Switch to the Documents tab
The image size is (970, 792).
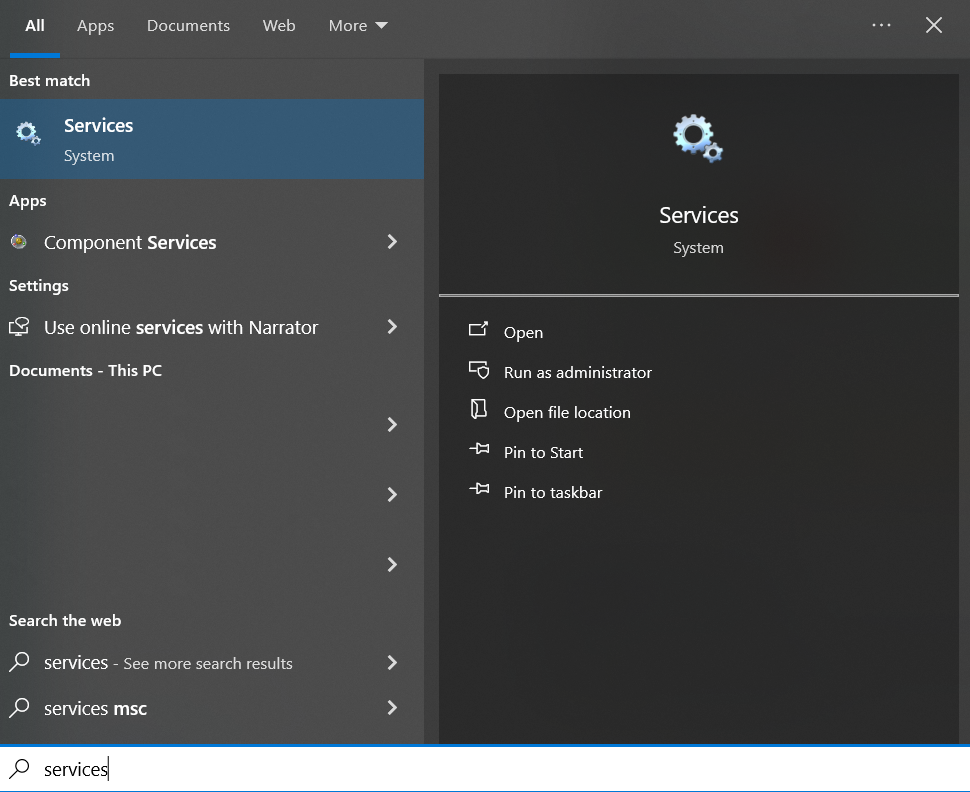(x=188, y=25)
